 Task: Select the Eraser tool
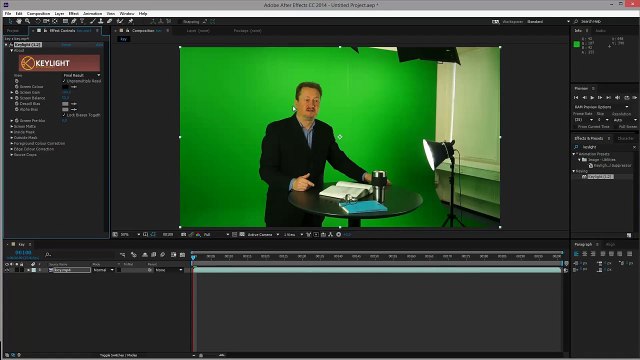pos(109,21)
